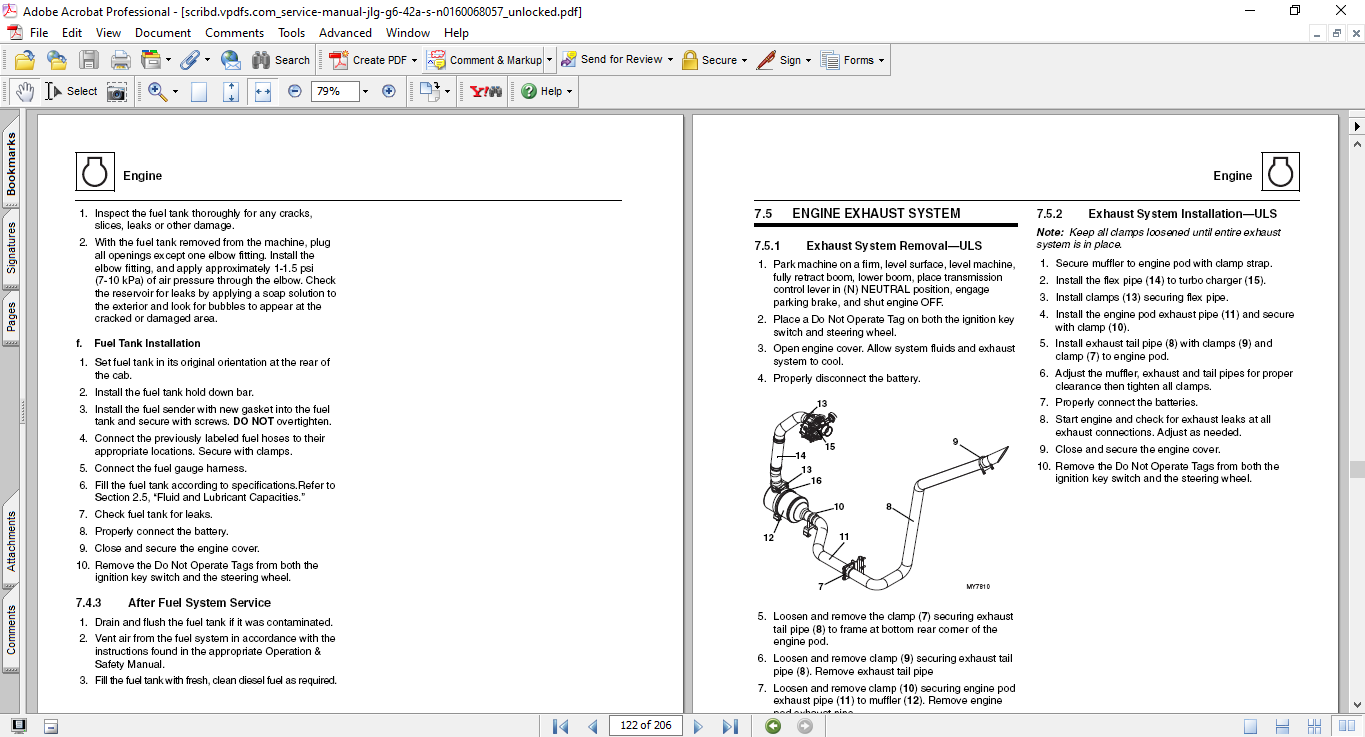
Task: Click the Fit Width icon
Action: pyautogui.click(x=263, y=91)
